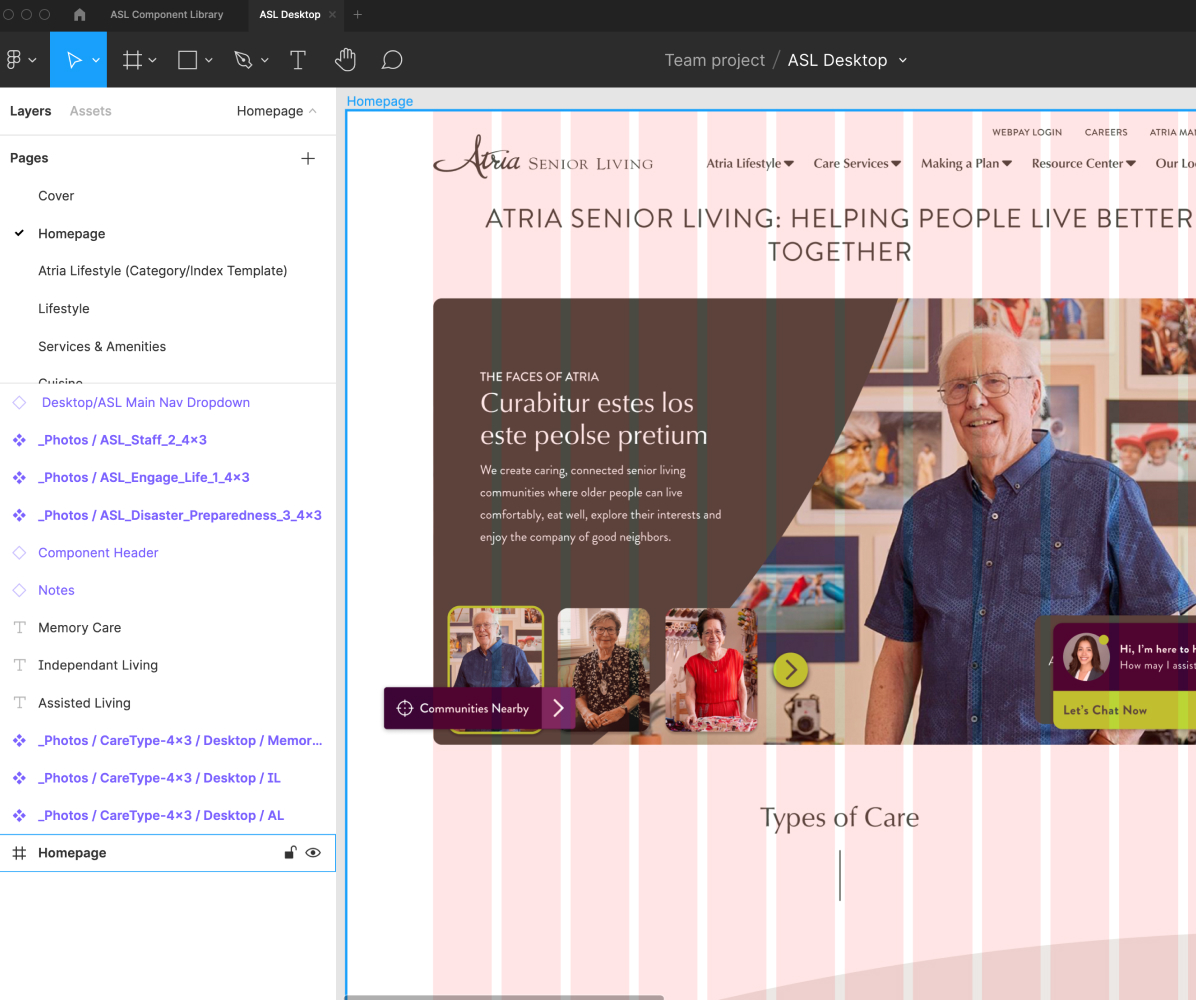Open the Cover page

coord(56,195)
